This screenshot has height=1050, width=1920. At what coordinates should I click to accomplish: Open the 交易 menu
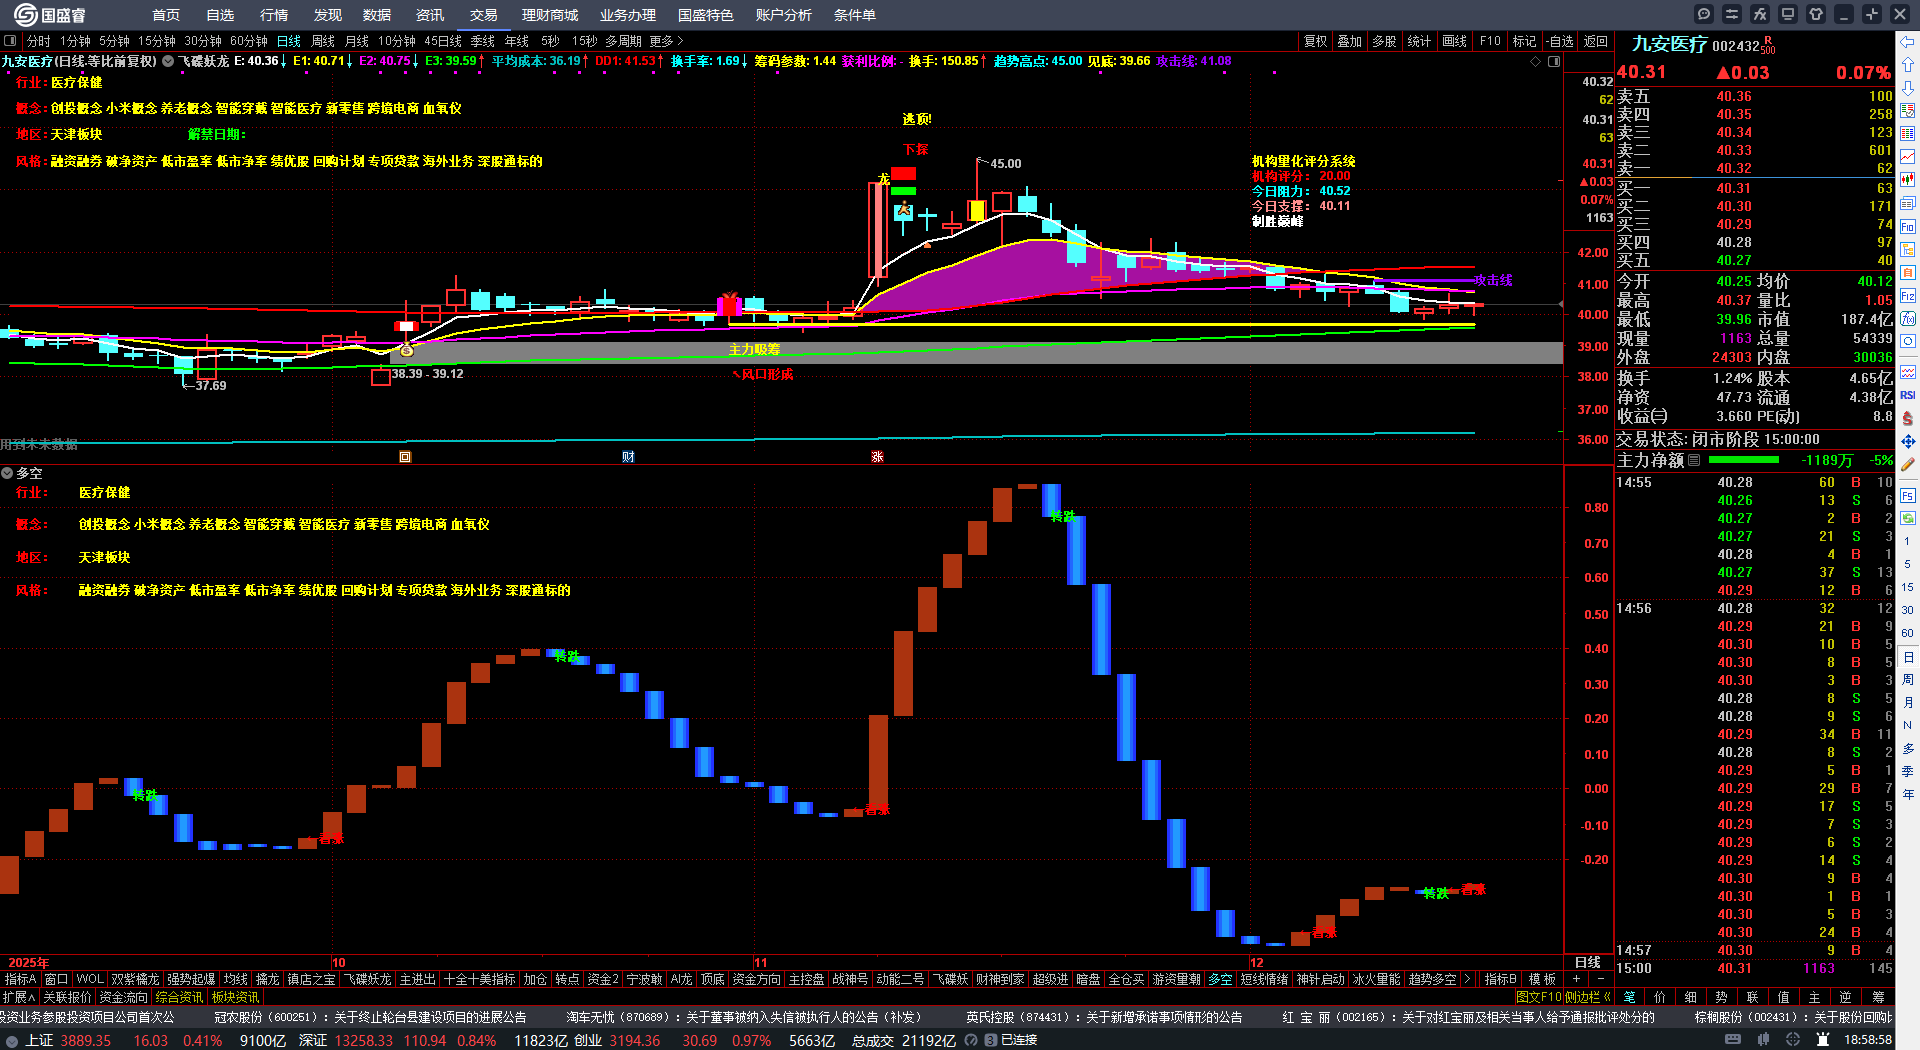[484, 15]
